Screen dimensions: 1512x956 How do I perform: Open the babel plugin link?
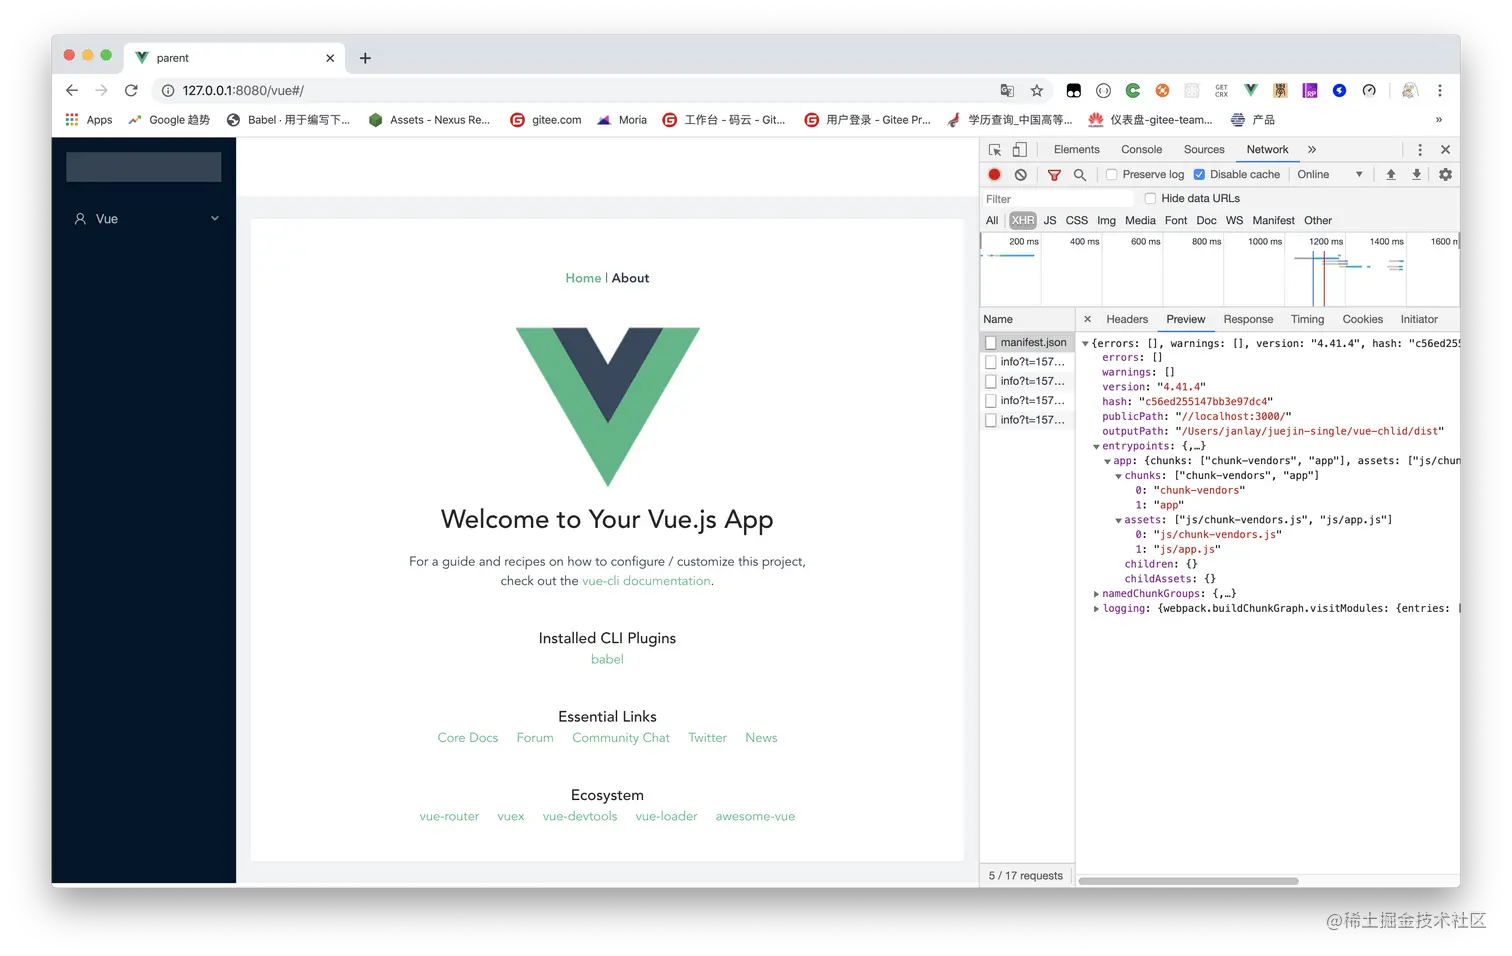click(607, 659)
